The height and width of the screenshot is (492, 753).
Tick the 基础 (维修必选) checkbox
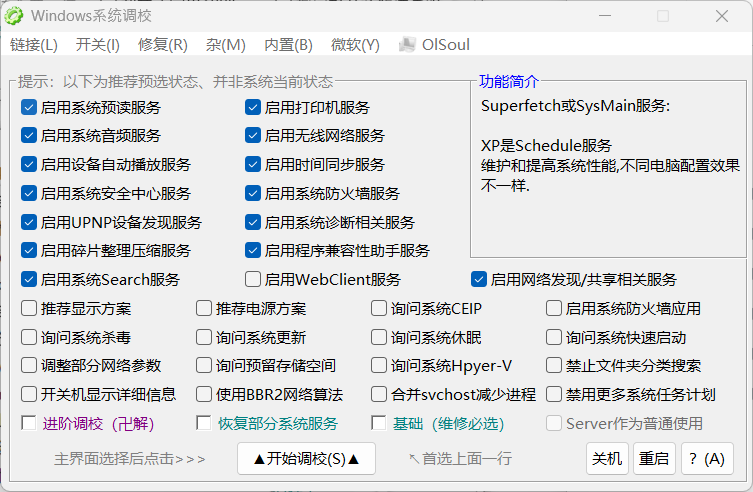379,423
